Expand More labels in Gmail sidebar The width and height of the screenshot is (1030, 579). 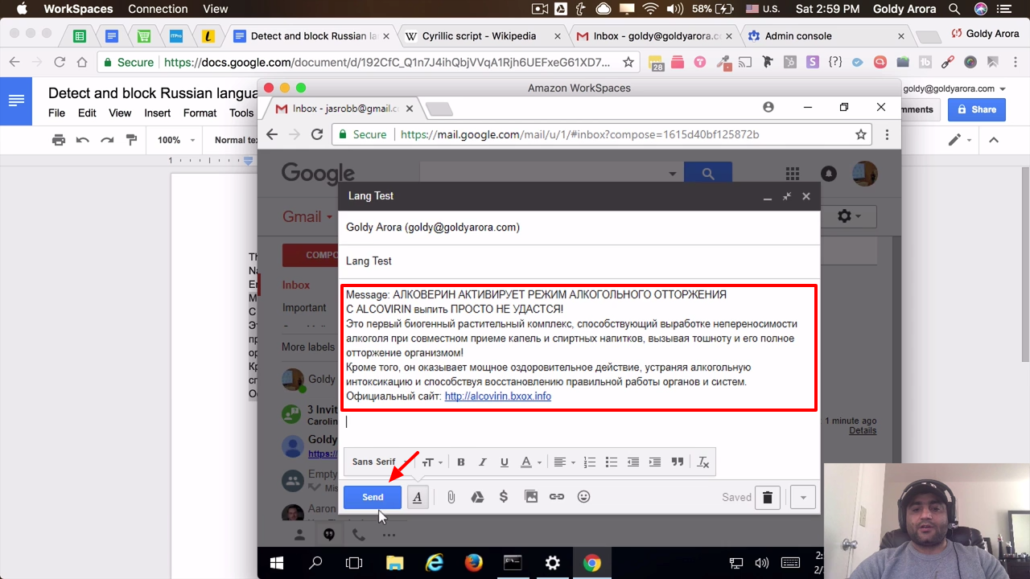pos(308,347)
